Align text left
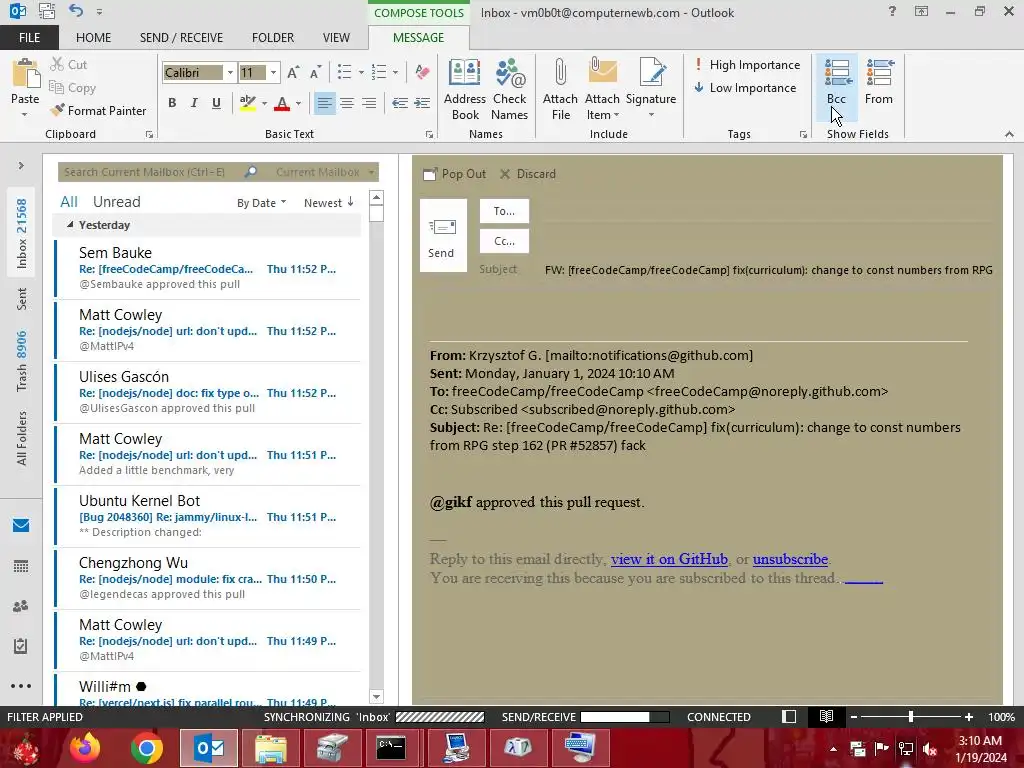1024x768 pixels. click(x=325, y=103)
